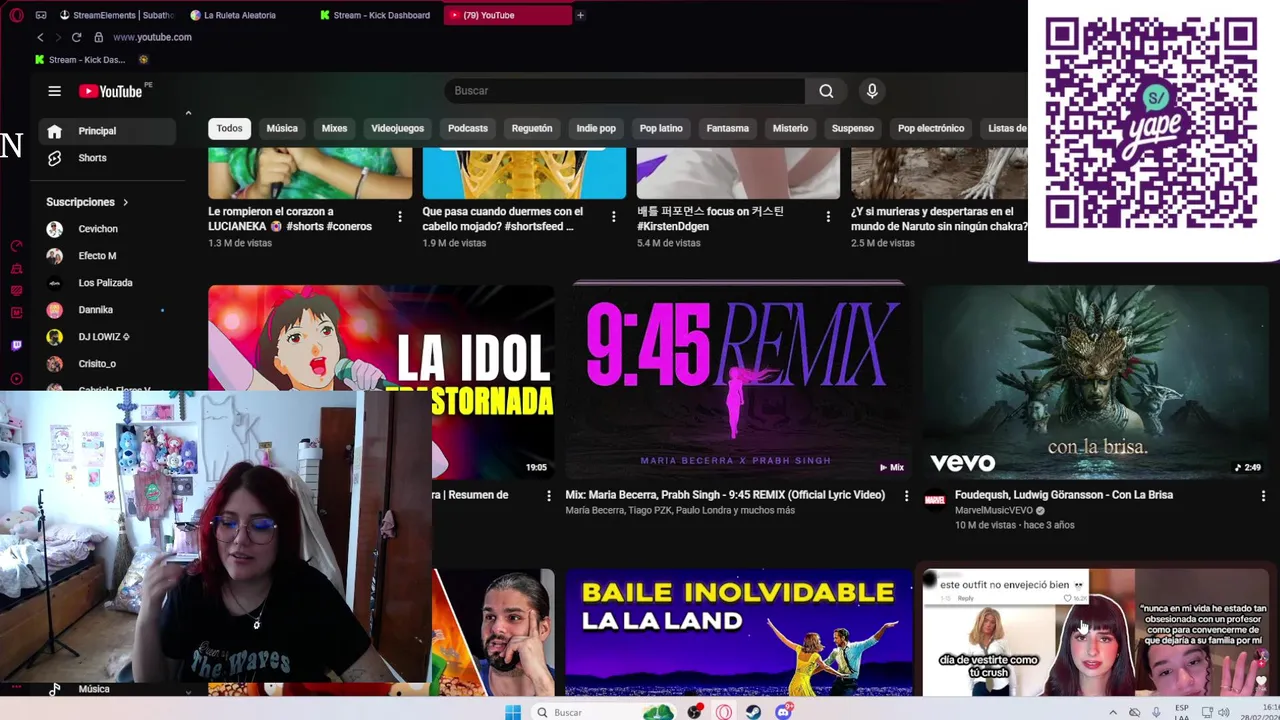Collapse the sidebar with the up caret

click(188, 113)
